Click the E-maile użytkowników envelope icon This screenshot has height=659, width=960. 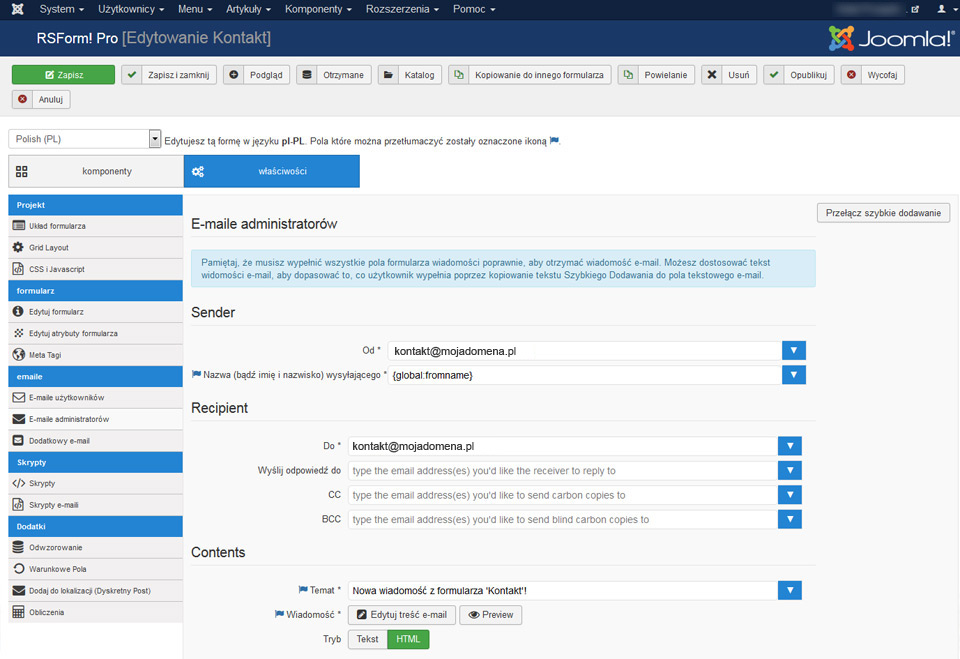click(x=19, y=397)
